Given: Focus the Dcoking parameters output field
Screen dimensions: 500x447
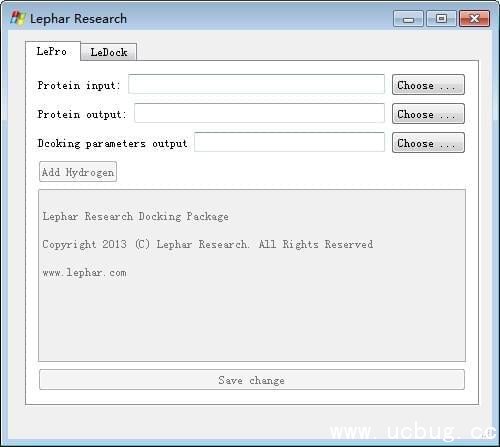Looking at the screenshot, I should point(289,142).
